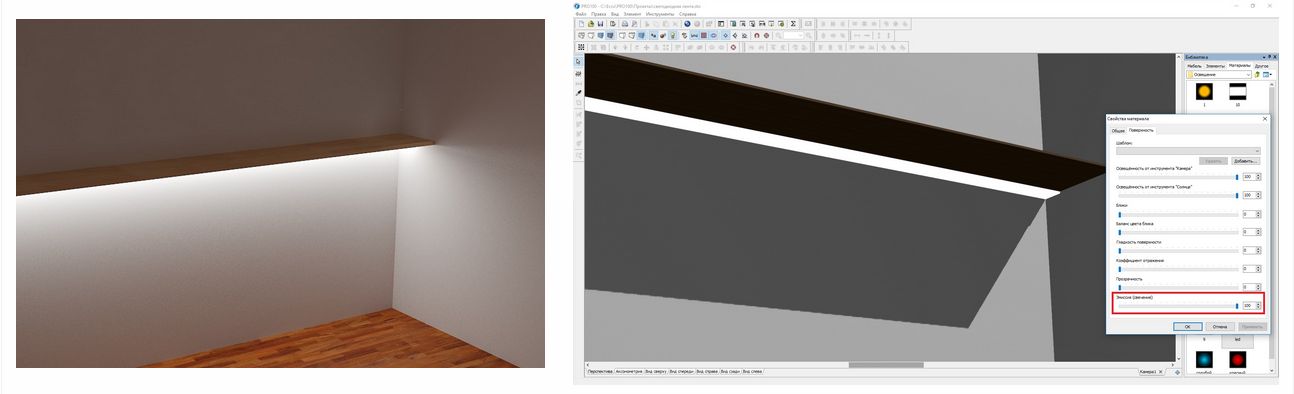This screenshot has width=1294, height=394.
Task: Open the zoom level combo box in toolbar
Action: coord(793,35)
